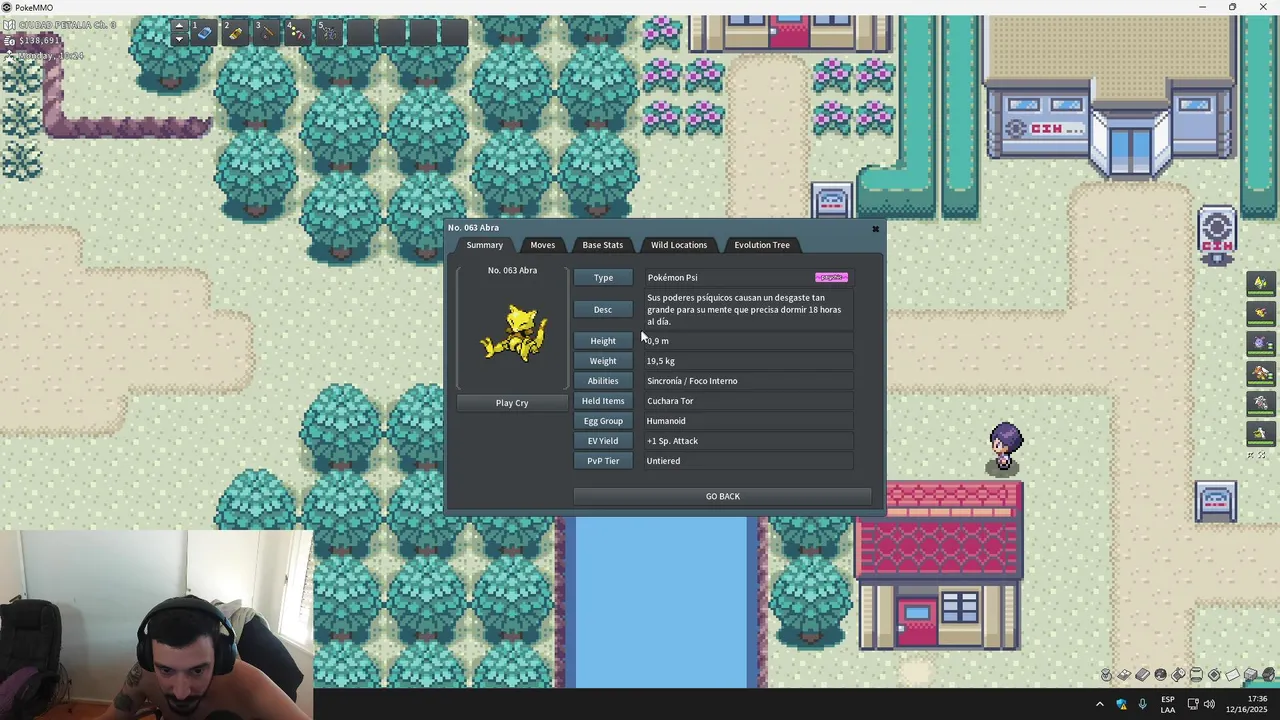Open the handheld device icon in bottom menu
This screenshot has width=1280, height=720.
1178,675
